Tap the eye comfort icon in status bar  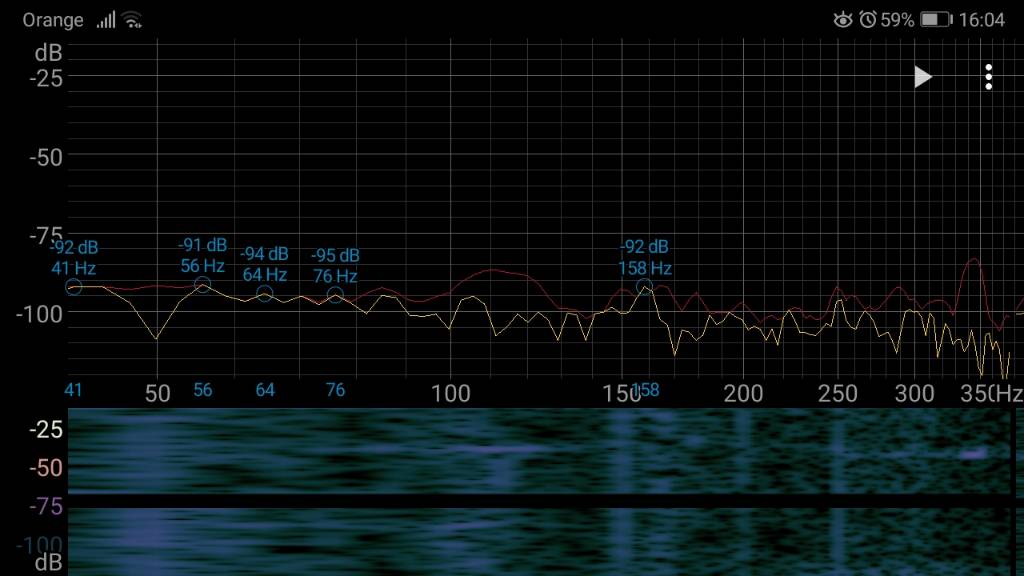(x=843, y=20)
